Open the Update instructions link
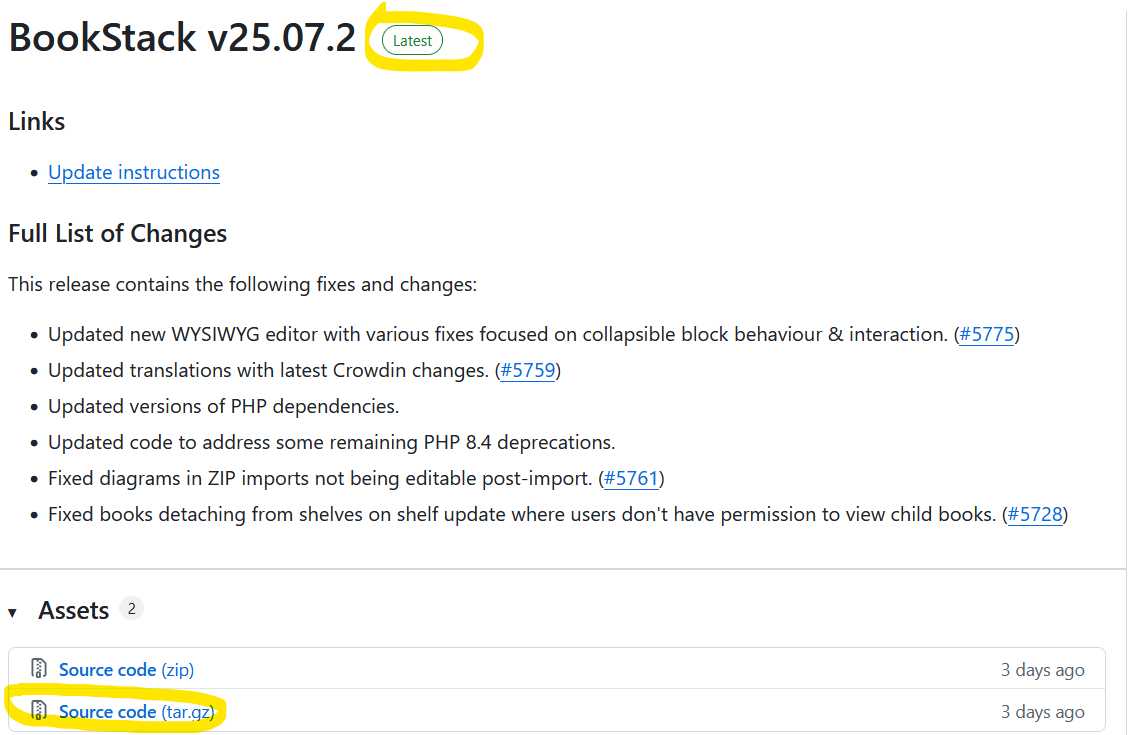The height and width of the screenshot is (735, 1132). 134,172
